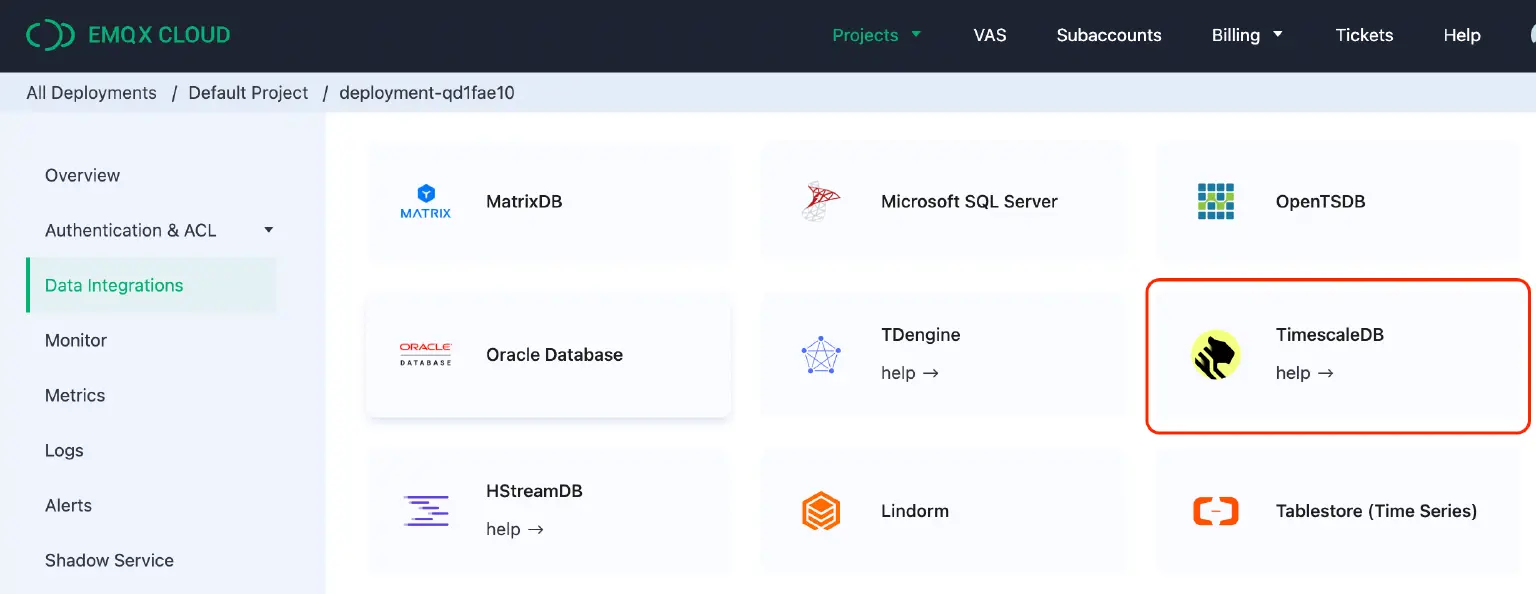The image size is (1536, 594).
Task: Open the Billing dropdown menu
Action: point(1247,35)
